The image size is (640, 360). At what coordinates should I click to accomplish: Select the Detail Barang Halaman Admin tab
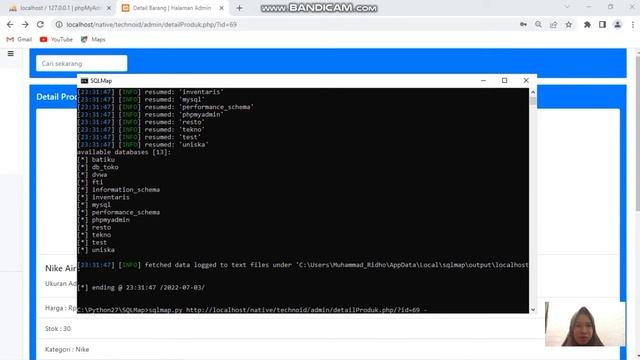[x=172, y=8]
